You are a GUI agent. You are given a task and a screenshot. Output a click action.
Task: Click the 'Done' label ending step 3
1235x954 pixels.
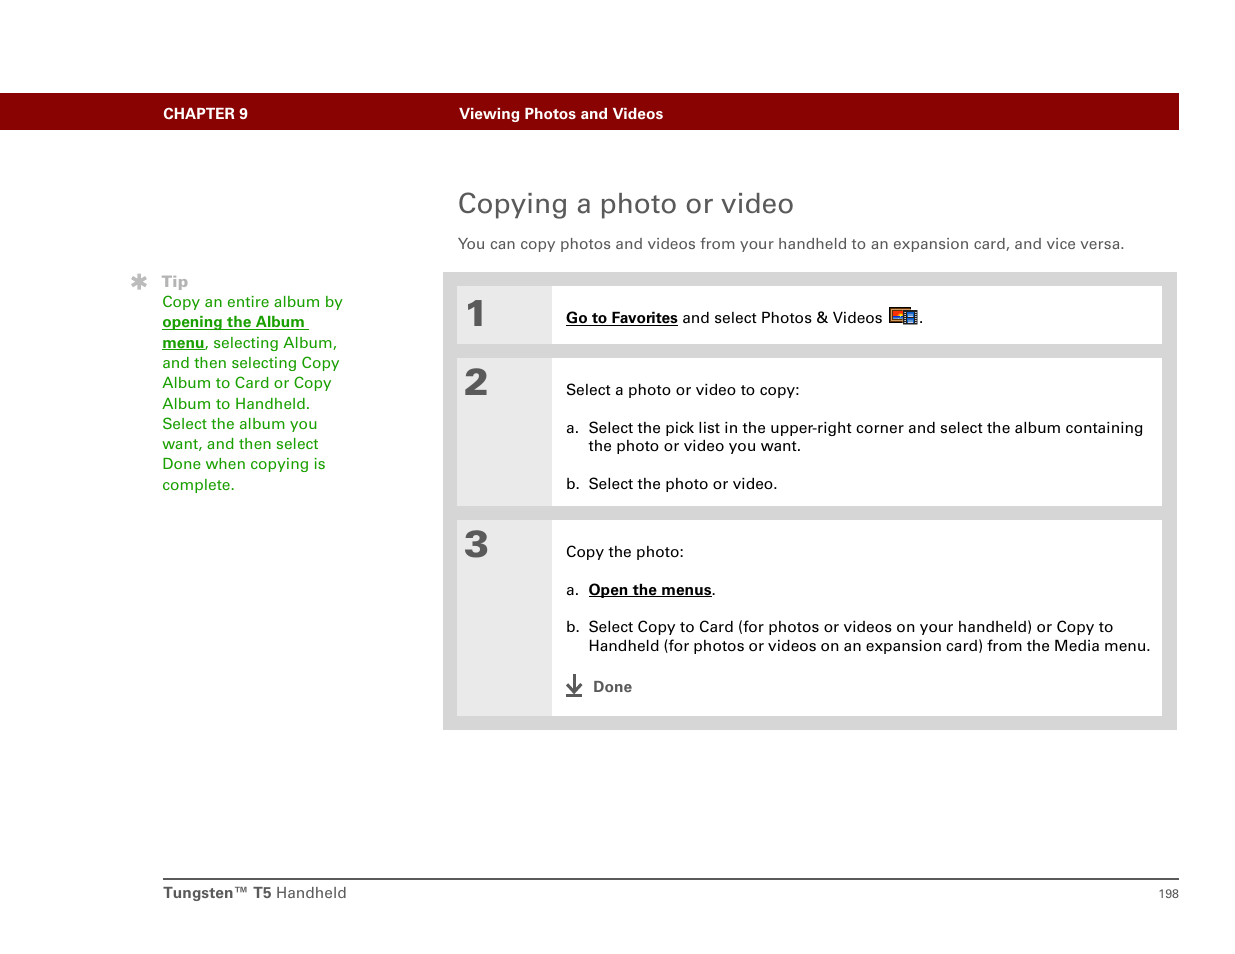612,687
